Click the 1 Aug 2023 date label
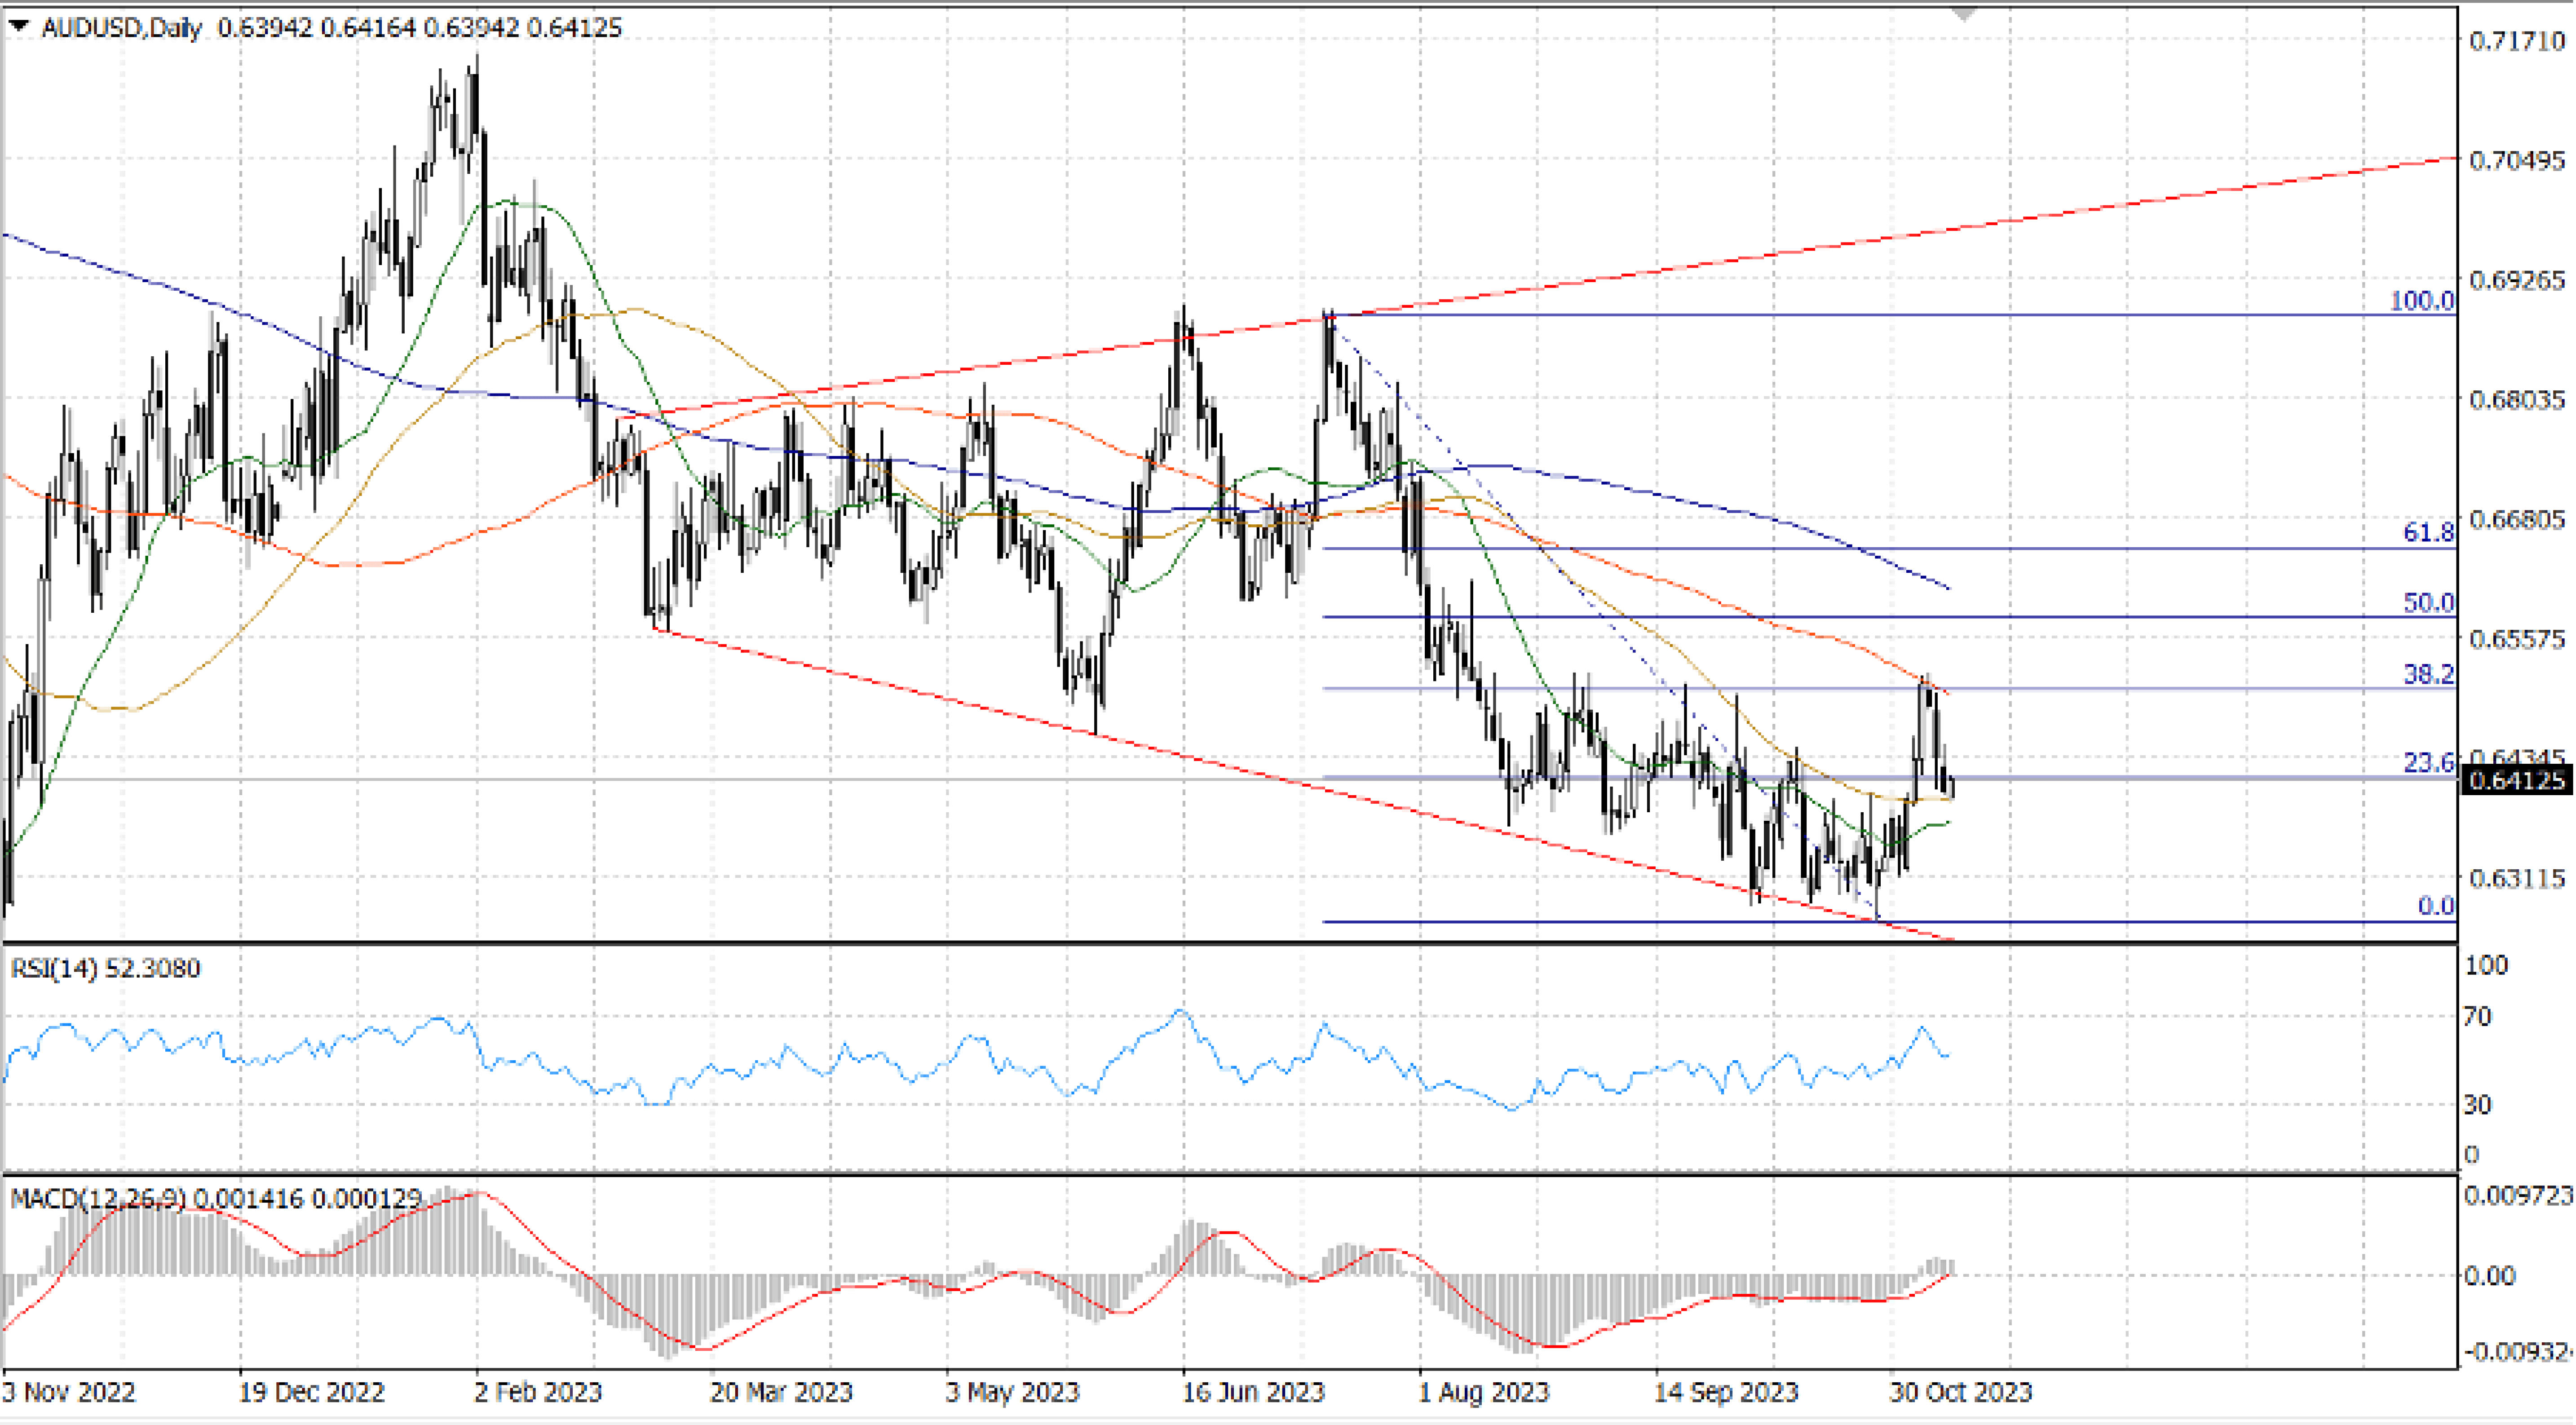 (x=1484, y=1392)
